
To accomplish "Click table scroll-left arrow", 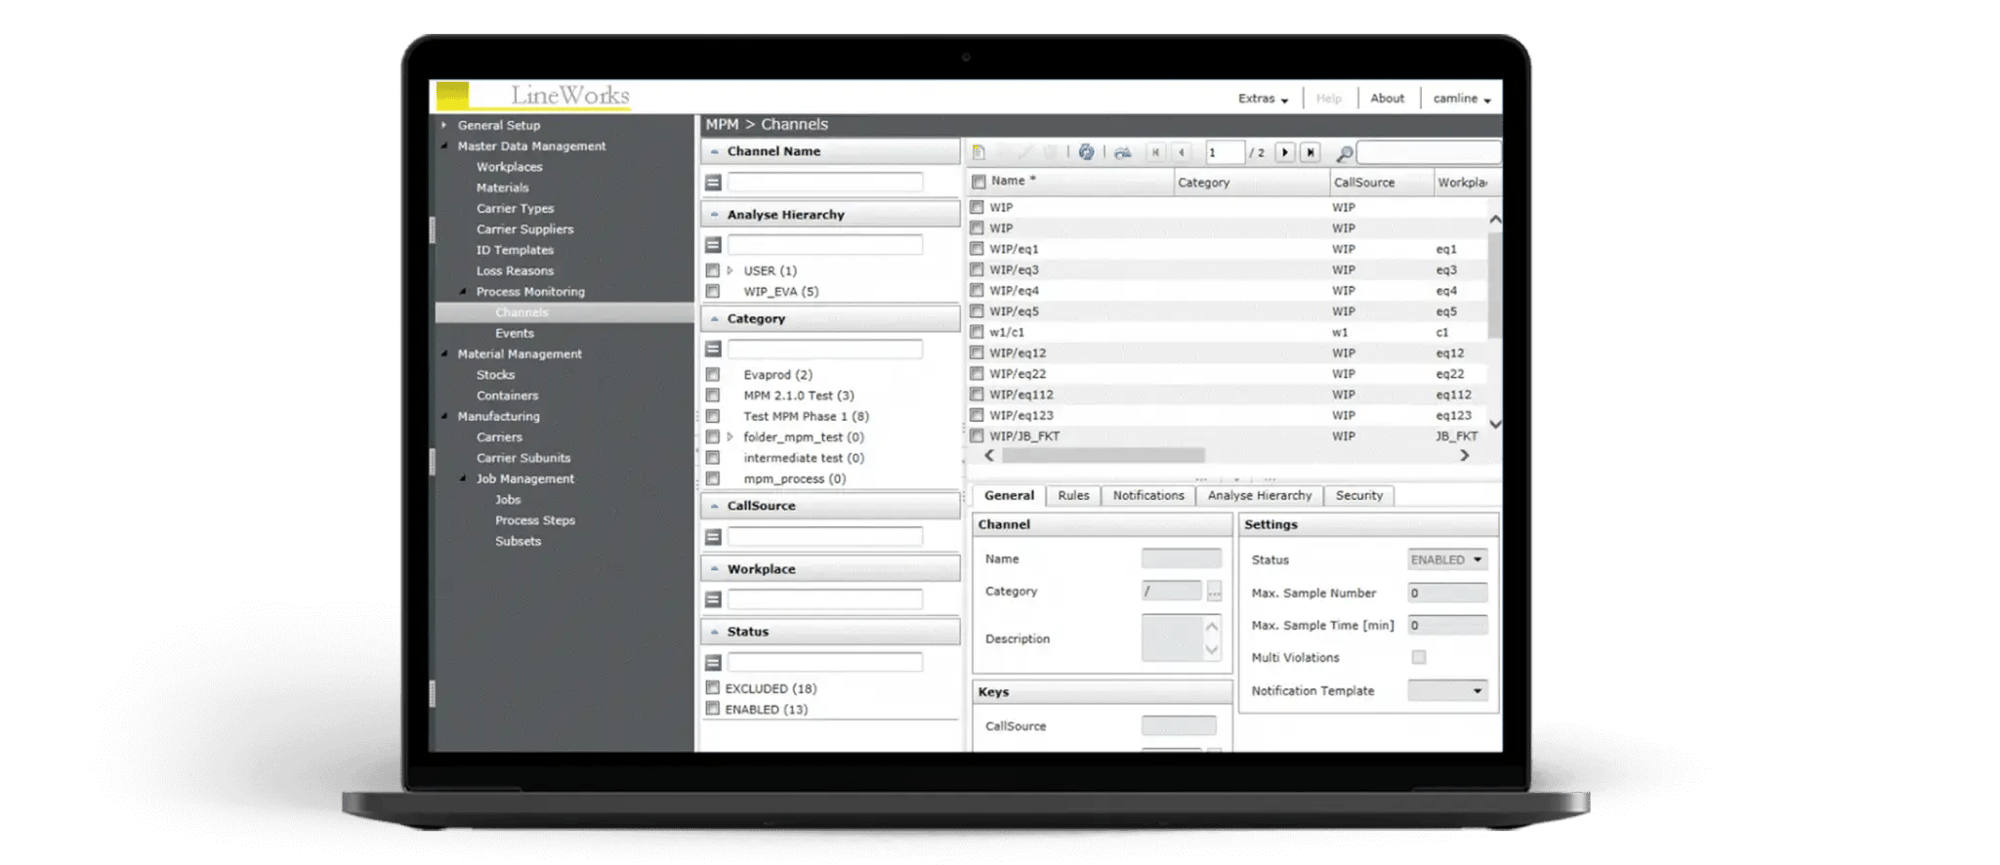I will (x=990, y=455).
